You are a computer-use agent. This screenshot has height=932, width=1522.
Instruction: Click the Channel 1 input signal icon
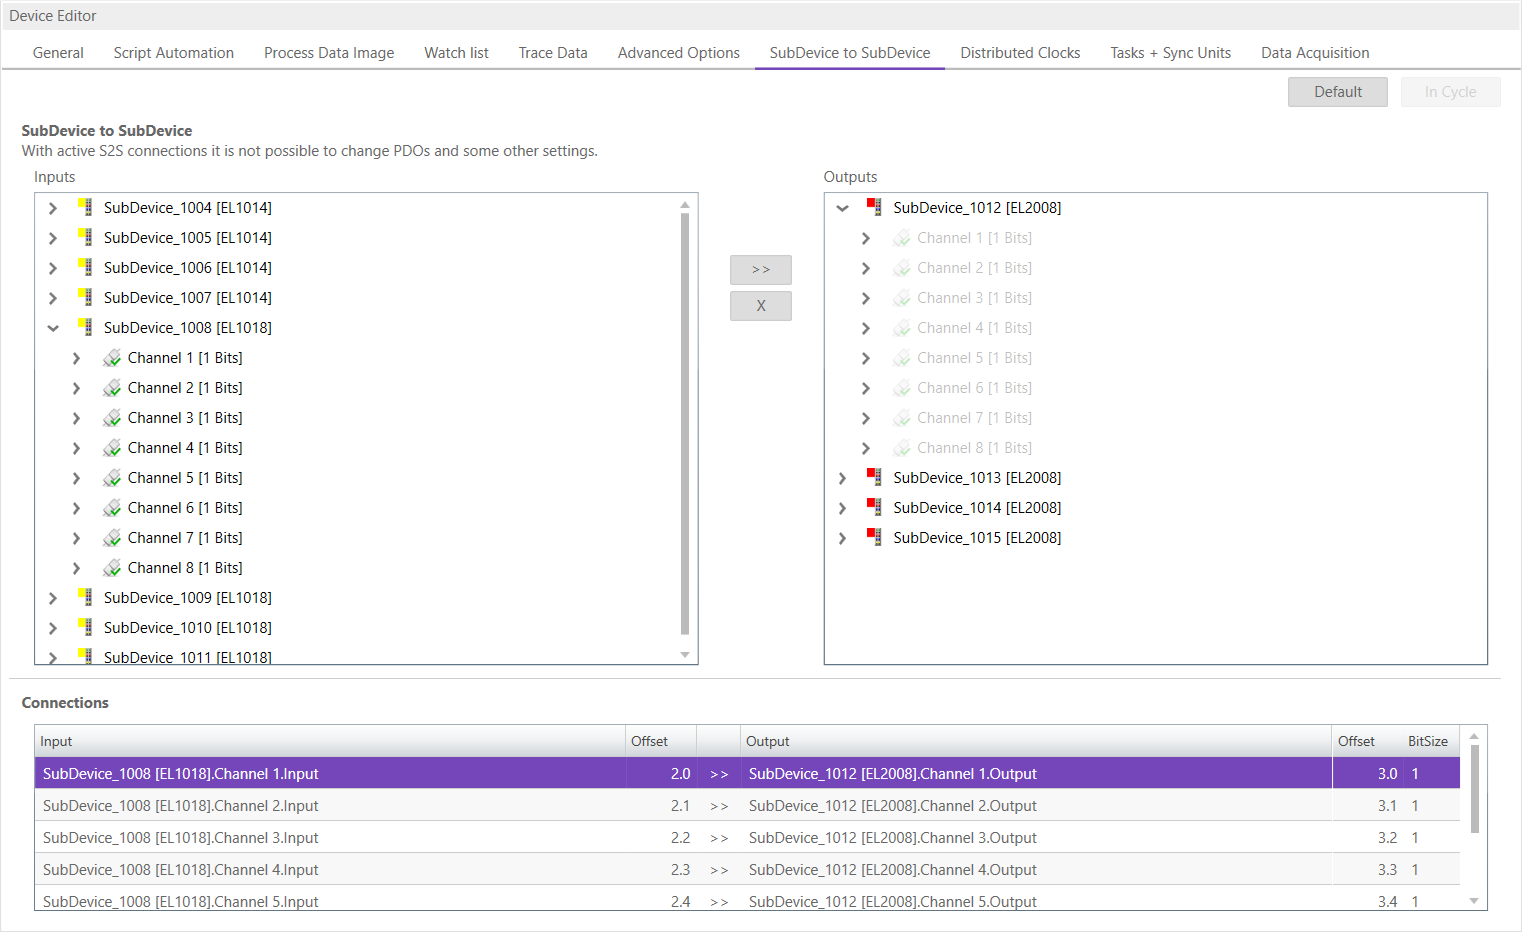[x=112, y=358]
